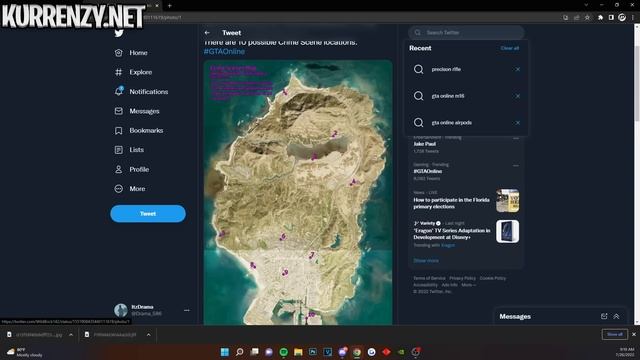Image resolution: width=640 pixels, height=360 pixels.
Task: Open menu for first downloaded jpg file
Action: (71, 335)
